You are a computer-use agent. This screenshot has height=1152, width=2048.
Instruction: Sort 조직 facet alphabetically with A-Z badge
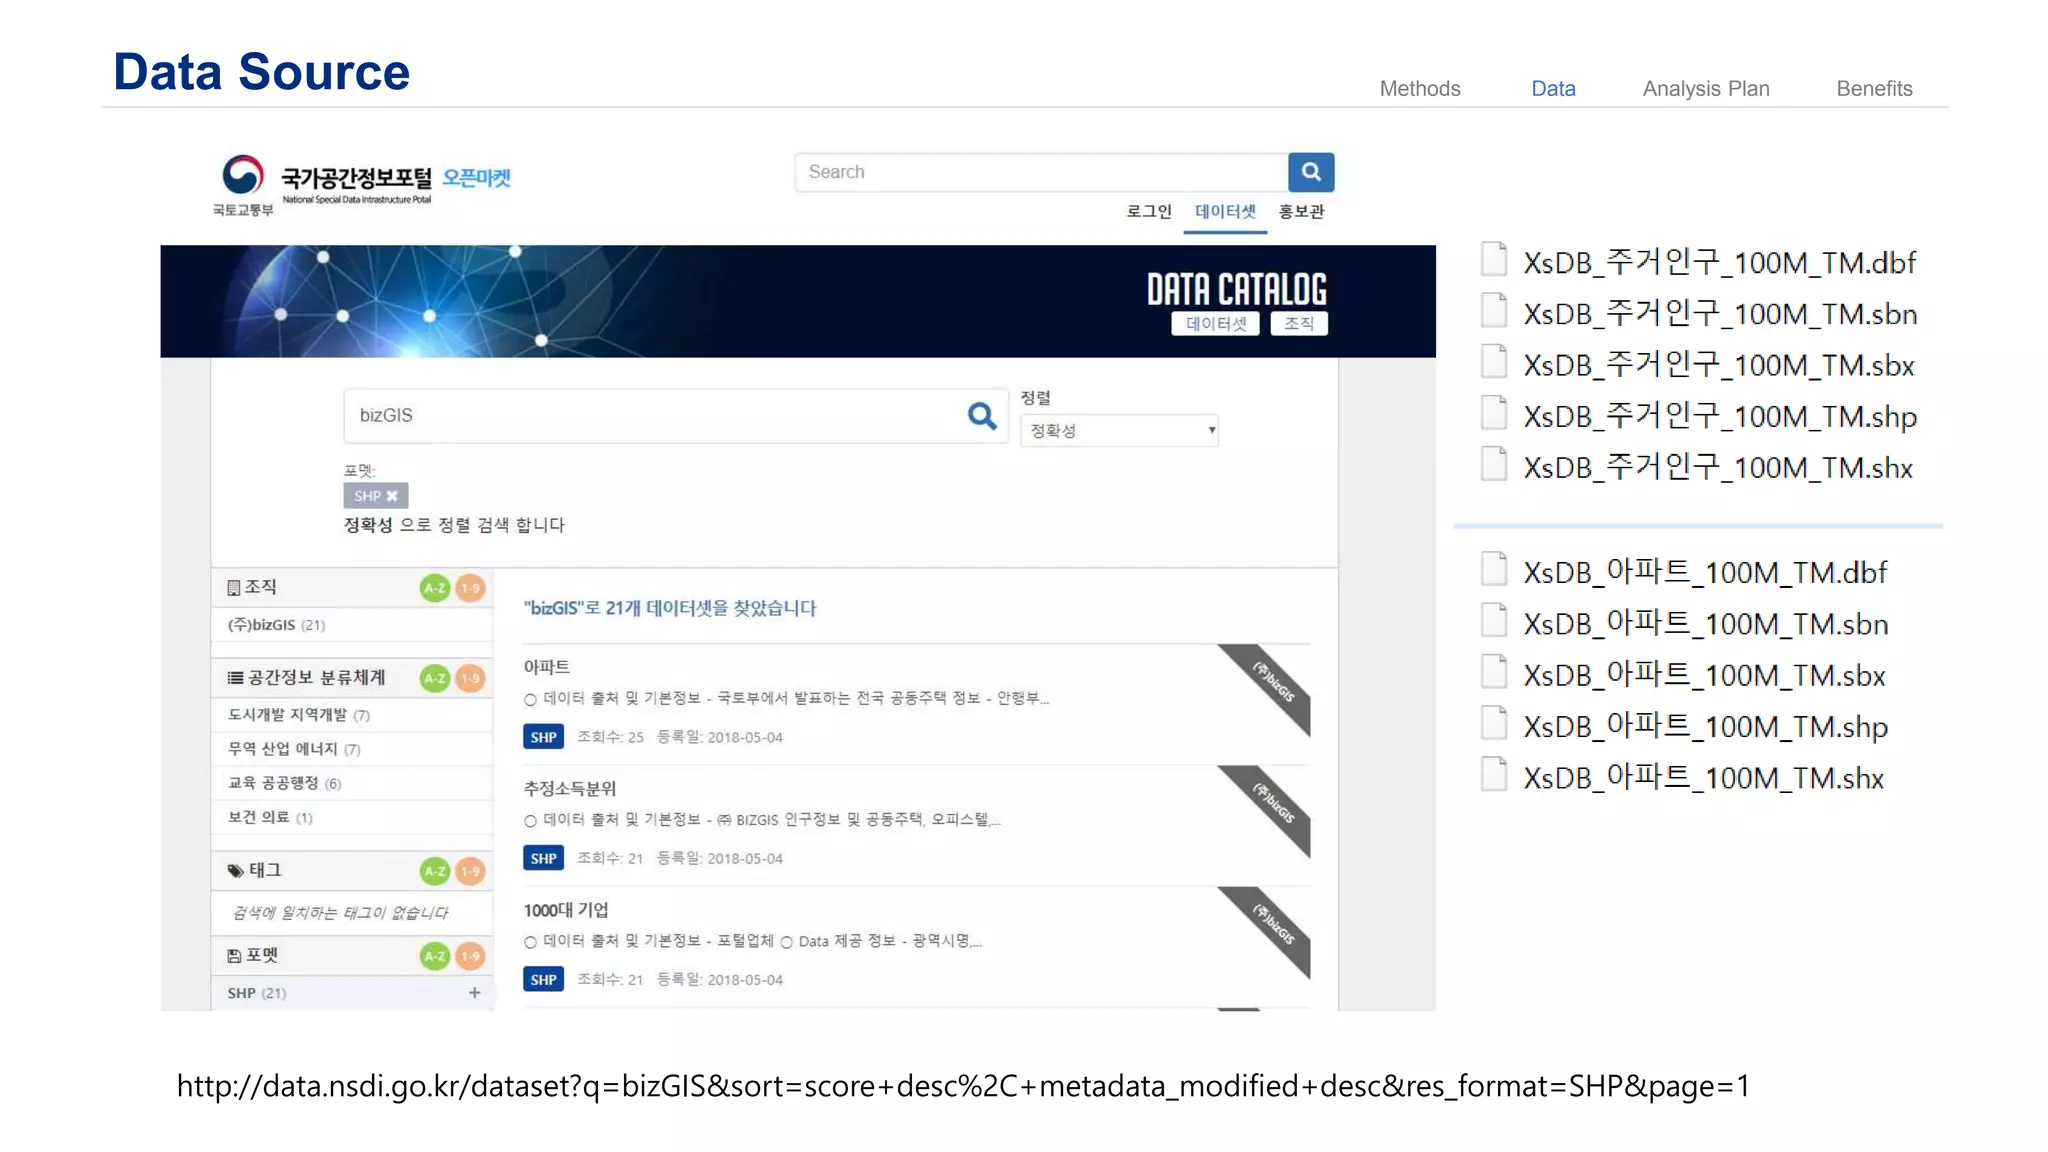coord(434,588)
